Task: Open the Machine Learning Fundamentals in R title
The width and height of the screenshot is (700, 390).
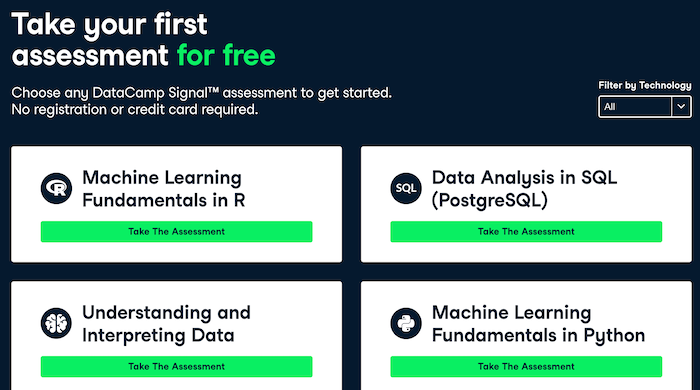Action: [164, 189]
